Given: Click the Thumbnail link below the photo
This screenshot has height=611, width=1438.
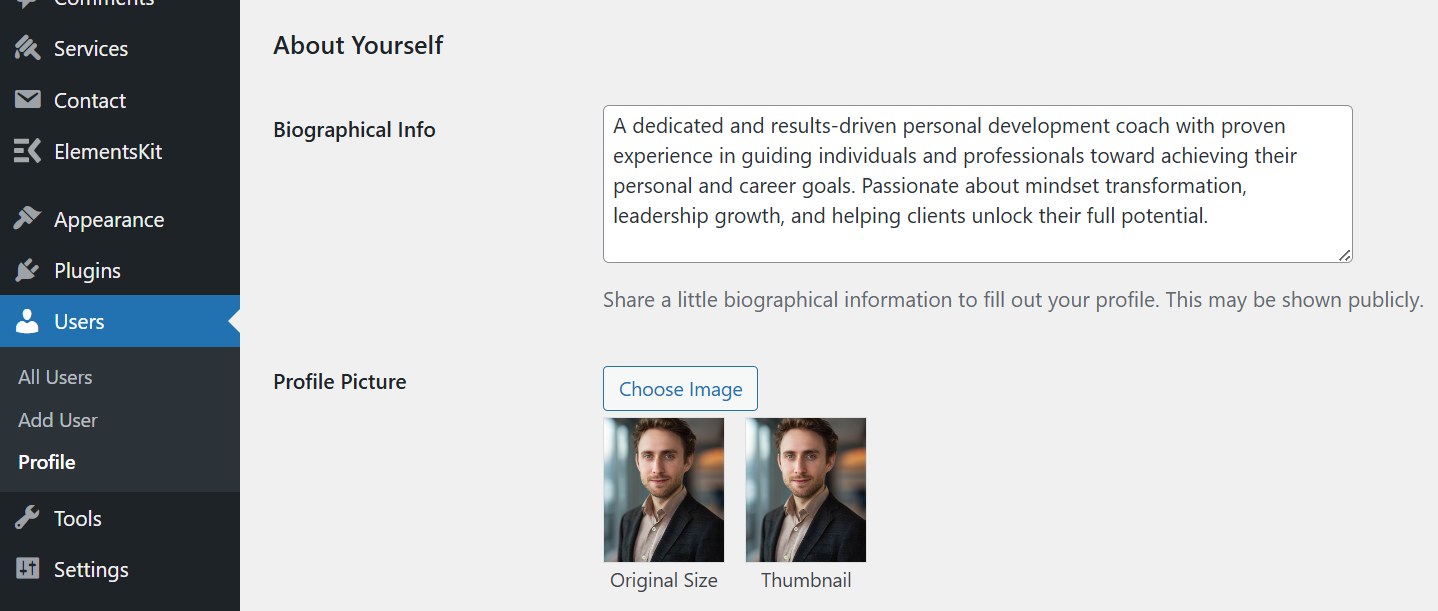Looking at the screenshot, I should tap(805, 580).
